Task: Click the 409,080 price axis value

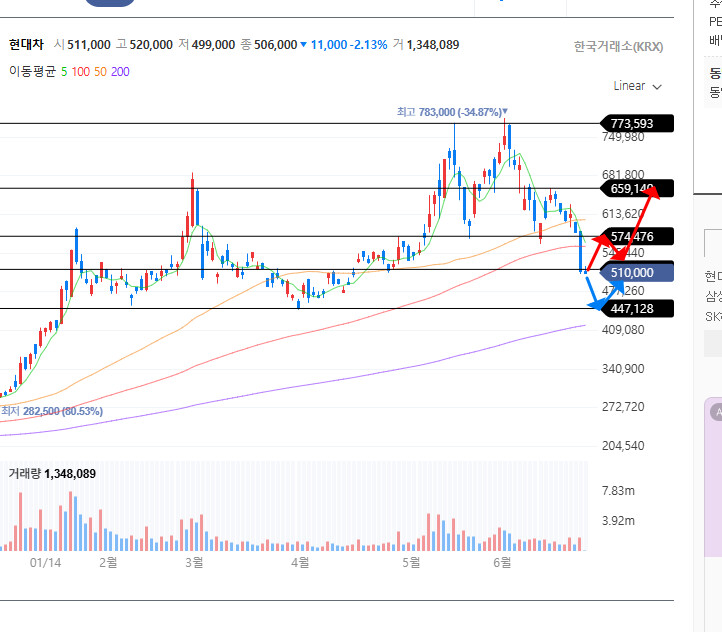Action: tap(623, 330)
